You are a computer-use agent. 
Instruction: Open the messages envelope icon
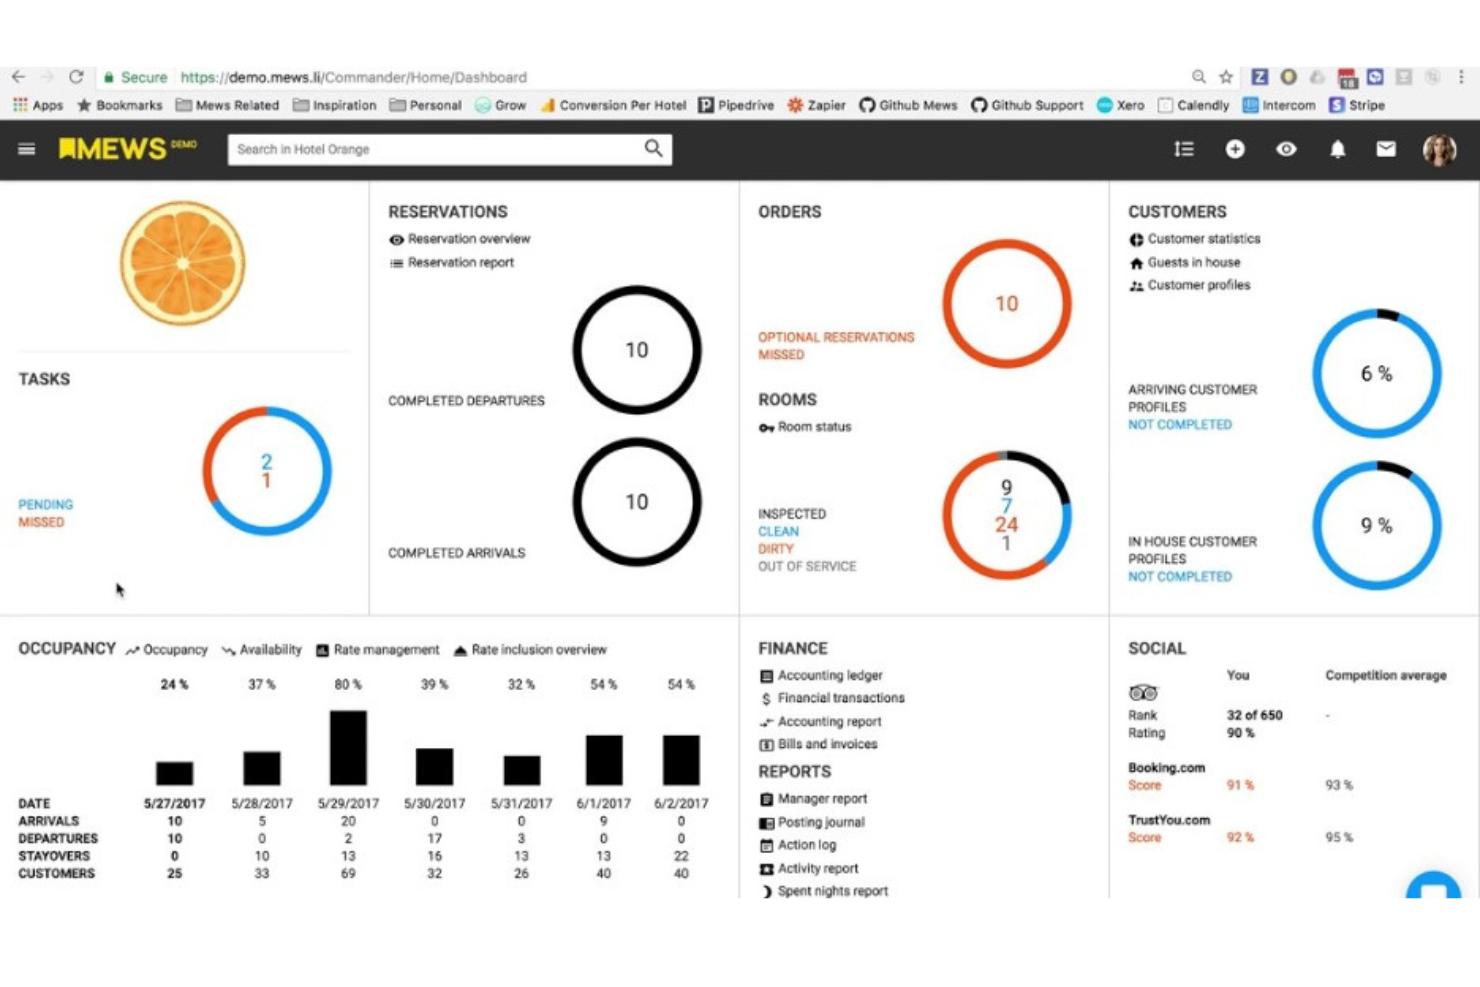[x=1386, y=148]
